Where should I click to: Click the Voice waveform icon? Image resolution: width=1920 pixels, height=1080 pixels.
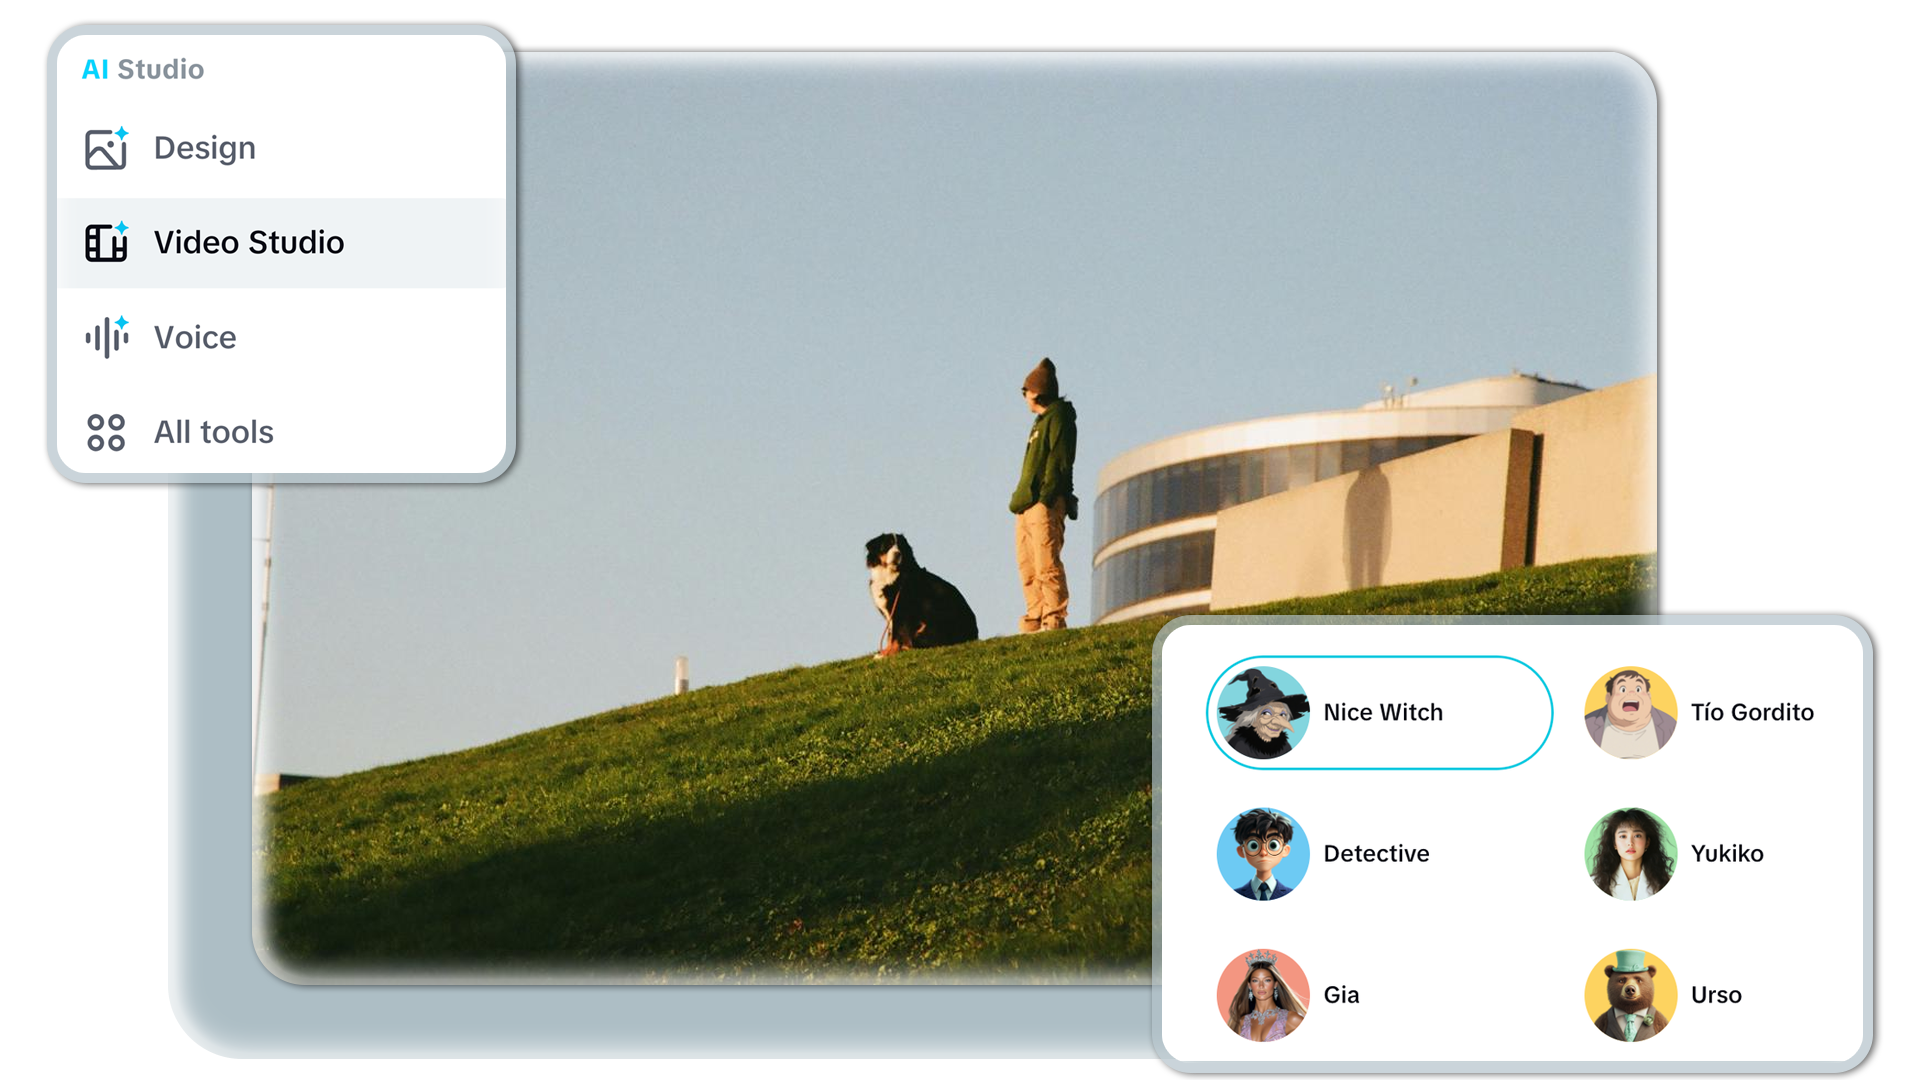click(105, 337)
